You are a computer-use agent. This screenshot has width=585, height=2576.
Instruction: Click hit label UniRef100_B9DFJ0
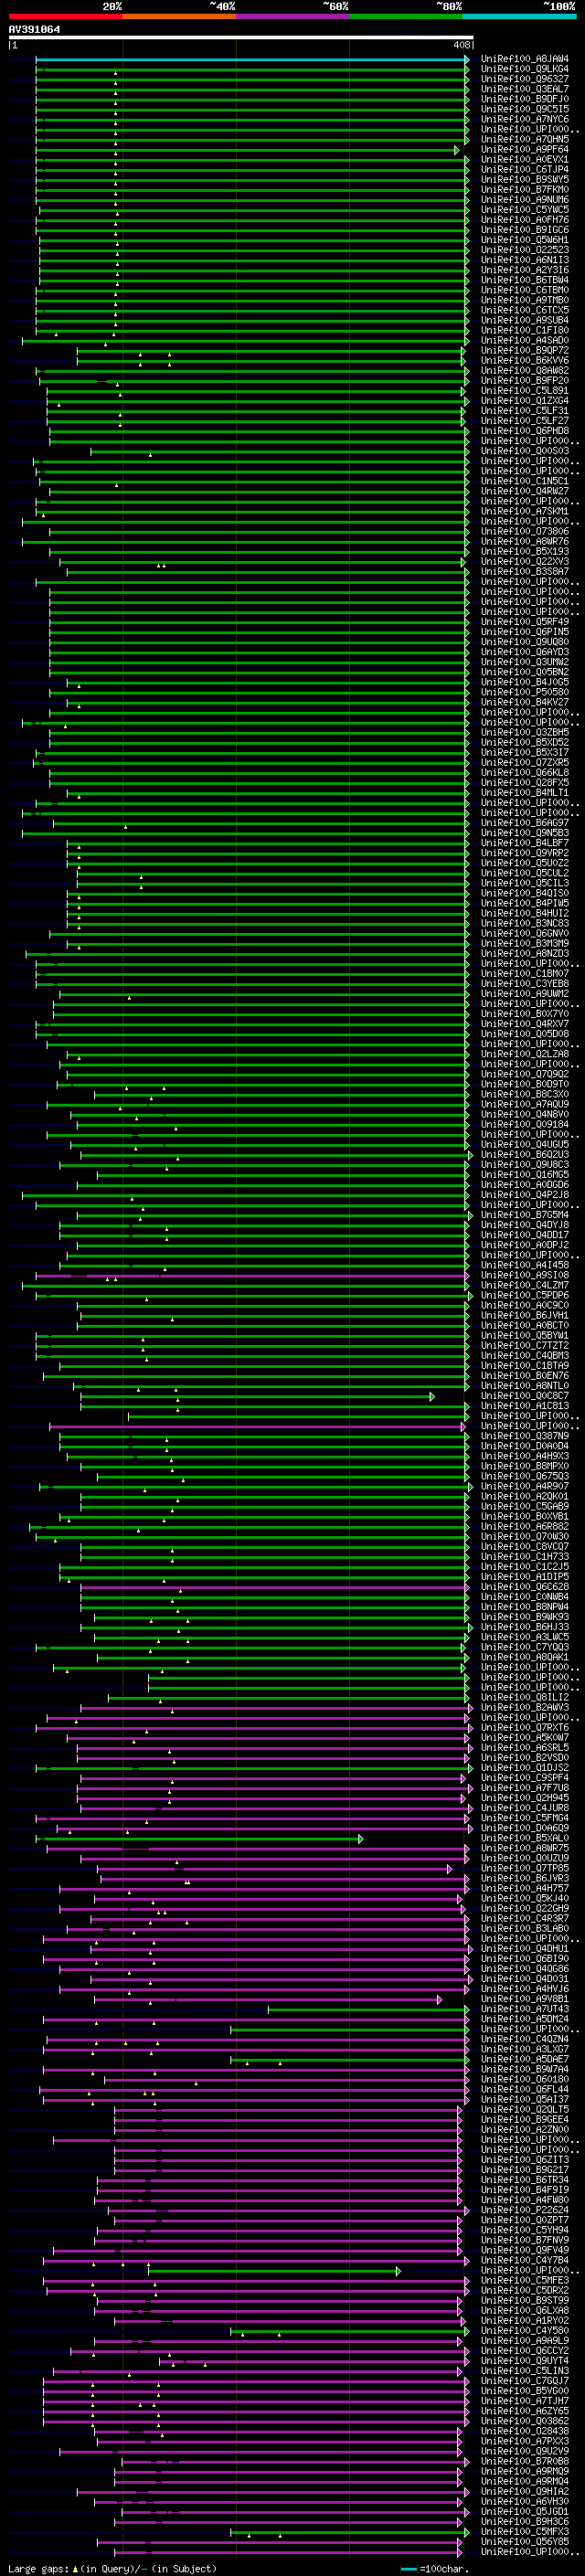(524, 100)
